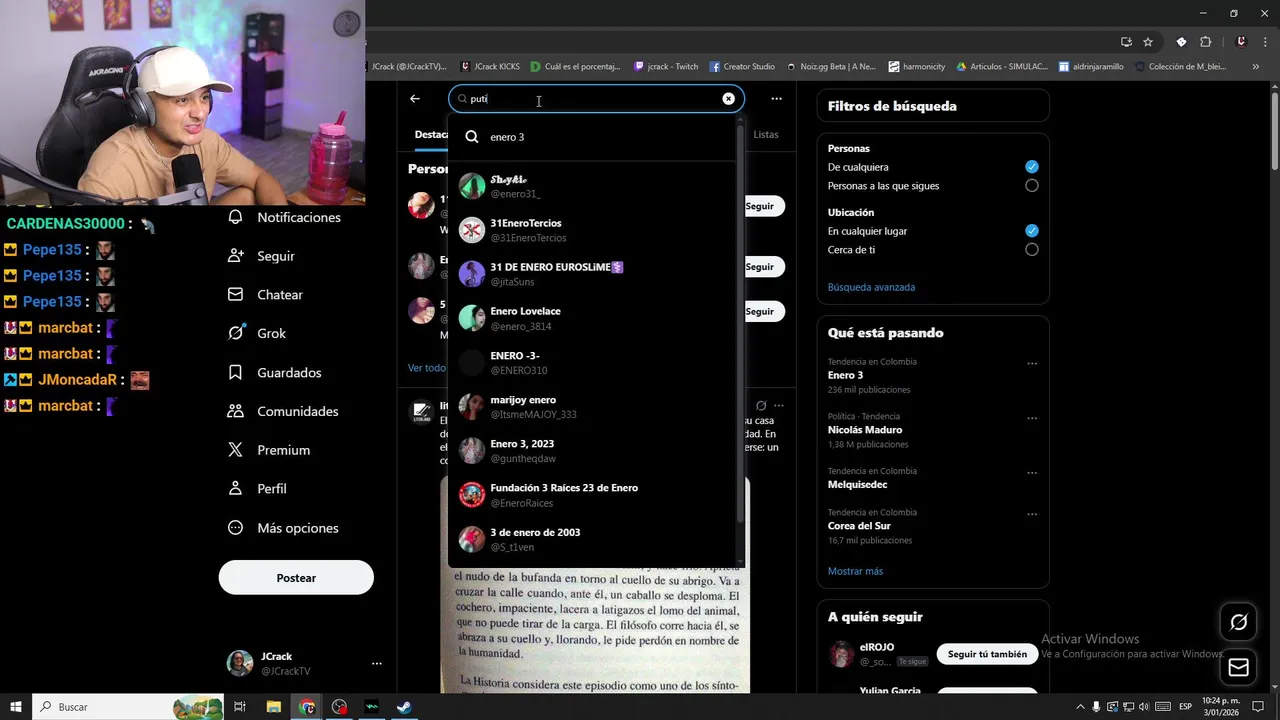This screenshot has height=720, width=1280.
Task: Select the 'enero 3' search suggestion
Action: (592, 137)
